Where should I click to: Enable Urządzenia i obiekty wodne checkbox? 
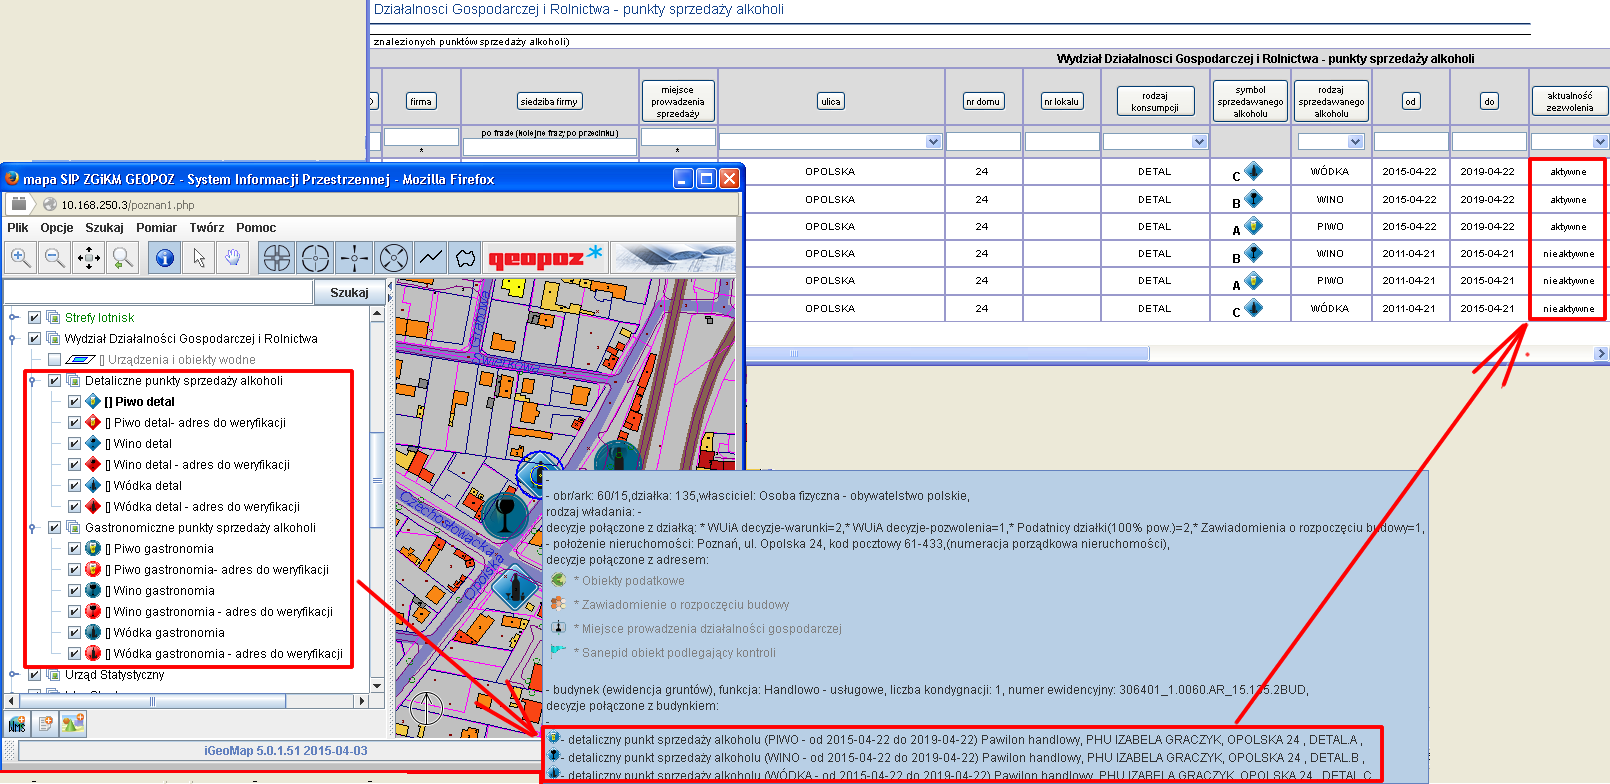click(x=55, y=359)
